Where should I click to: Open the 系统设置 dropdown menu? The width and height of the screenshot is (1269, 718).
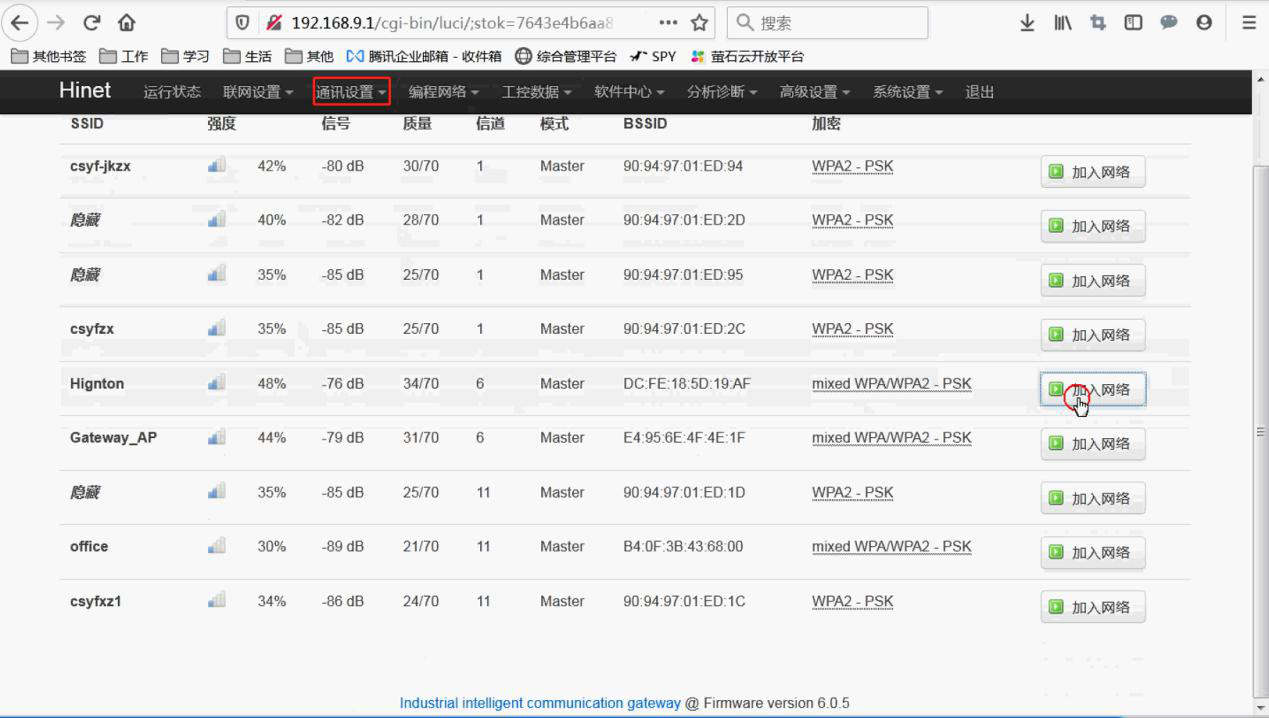(907, 92)
